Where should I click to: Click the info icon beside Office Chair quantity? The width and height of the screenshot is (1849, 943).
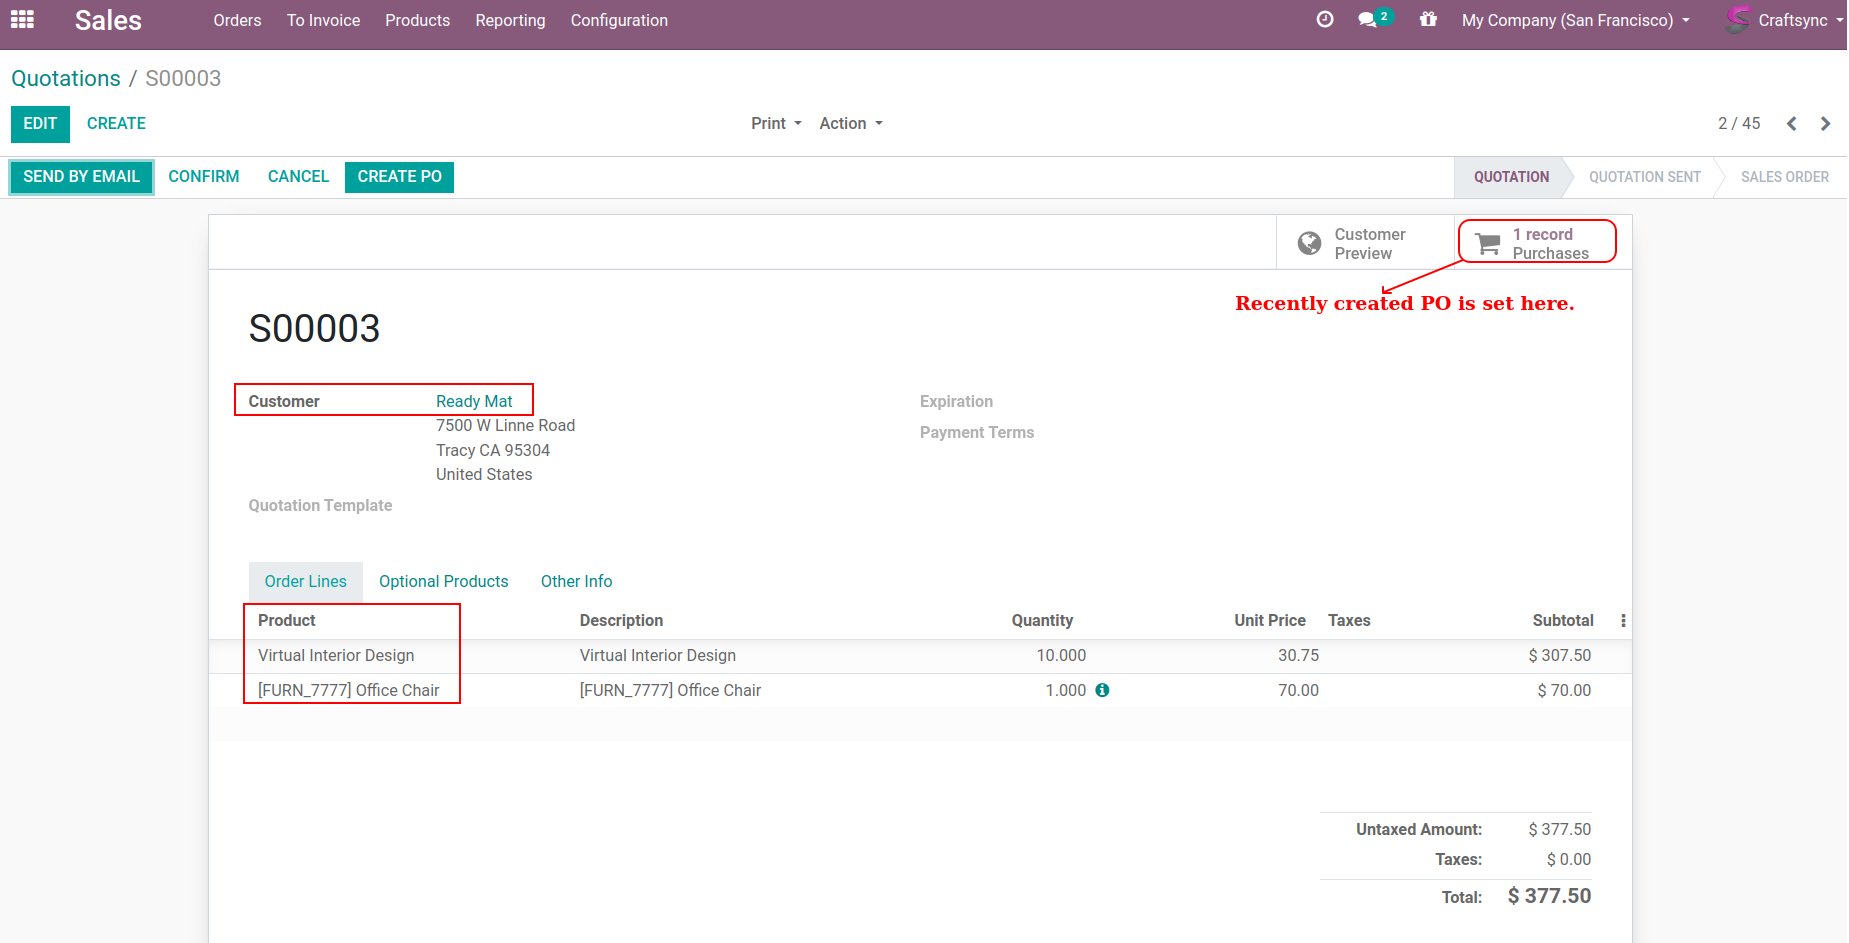[x=1102, y=690]
